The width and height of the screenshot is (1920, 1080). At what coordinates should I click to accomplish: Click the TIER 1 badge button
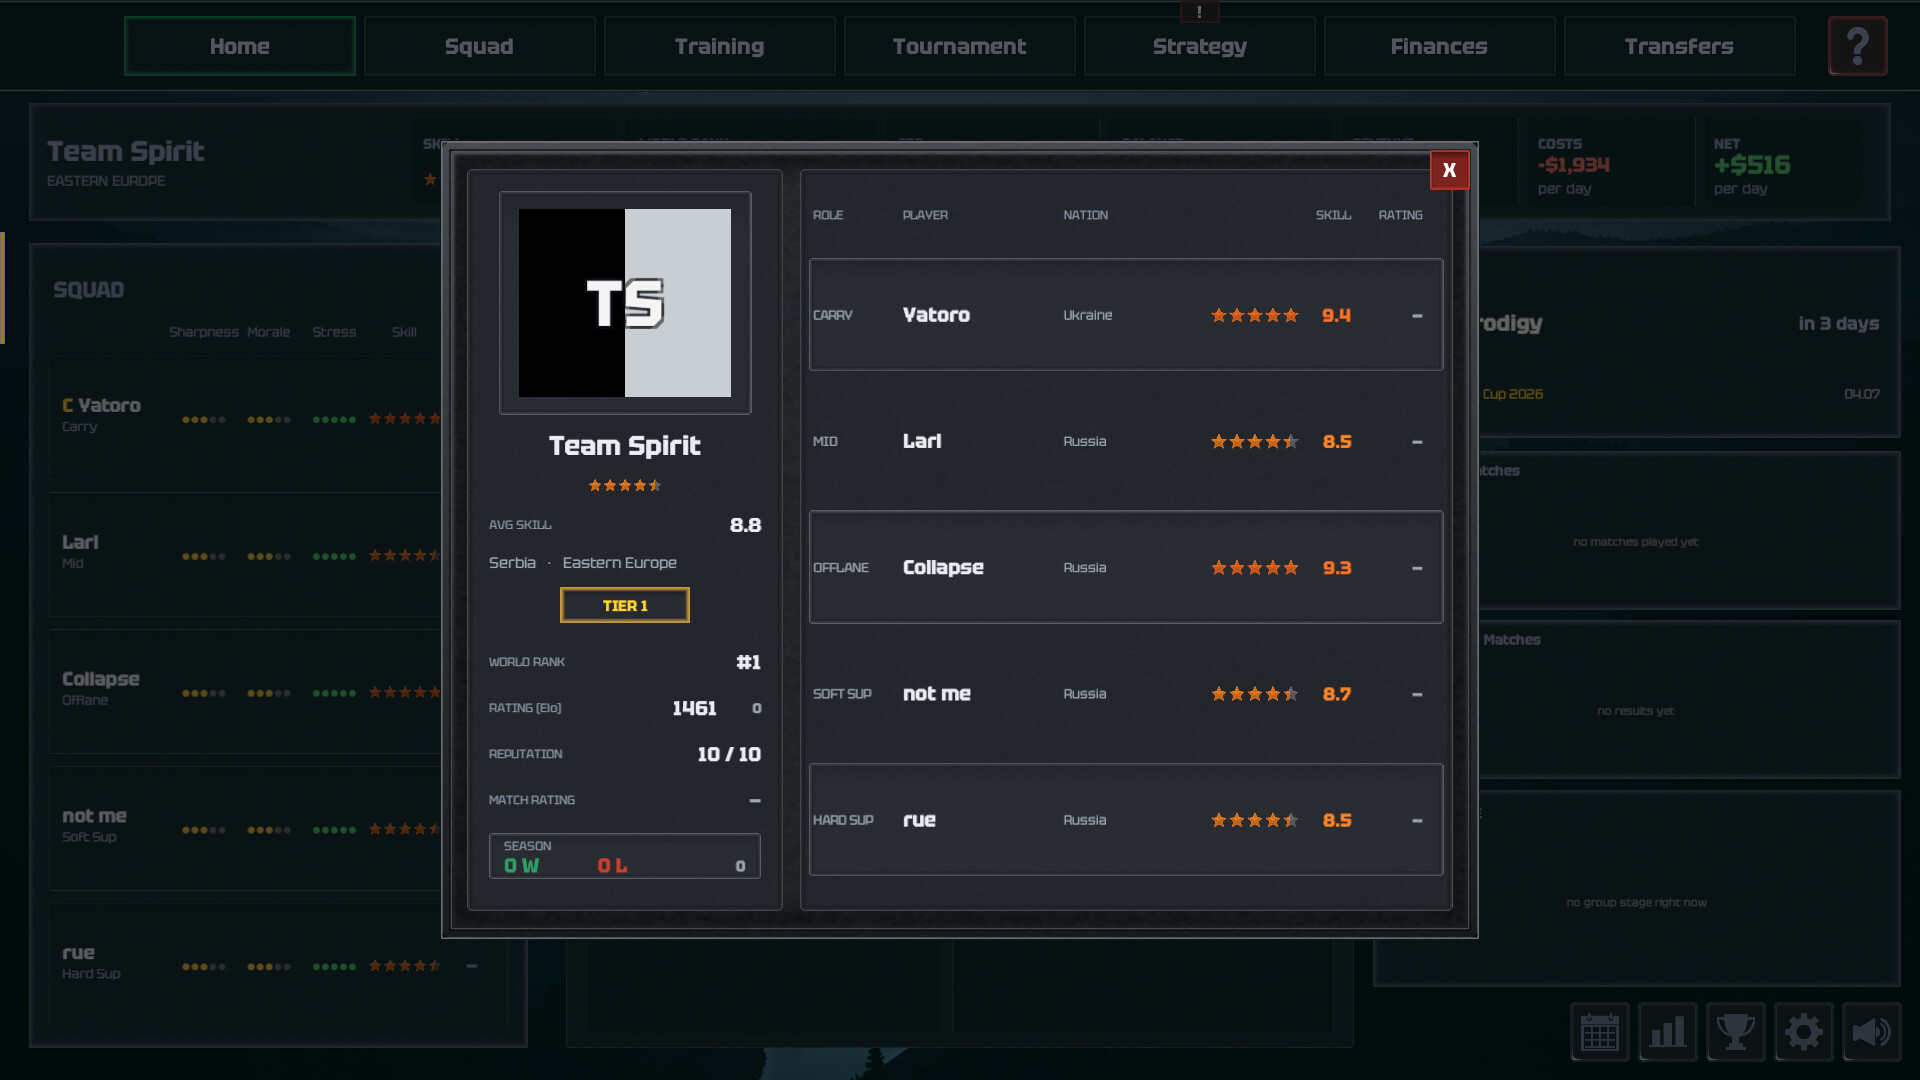pyautogui.click(x=625, y=606)
